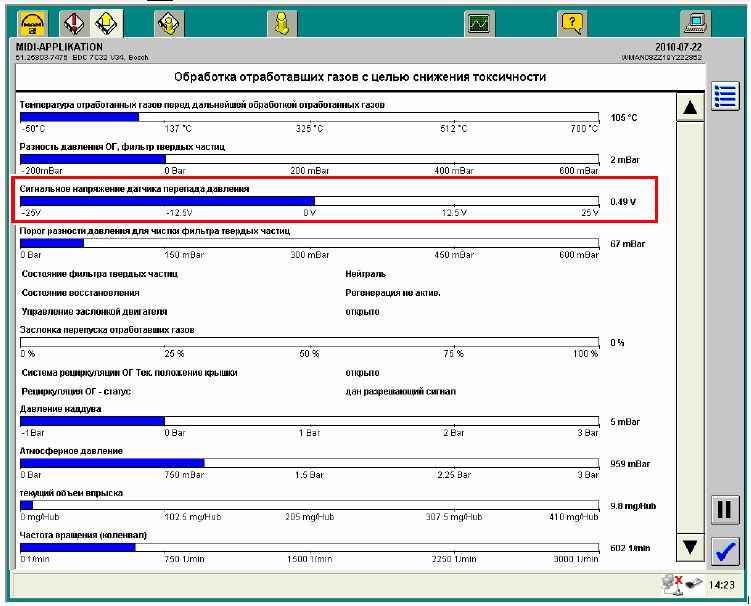The image size is (751, 606).
Task: Open help via the question mark icon
Action: click(x=572, y=22)
